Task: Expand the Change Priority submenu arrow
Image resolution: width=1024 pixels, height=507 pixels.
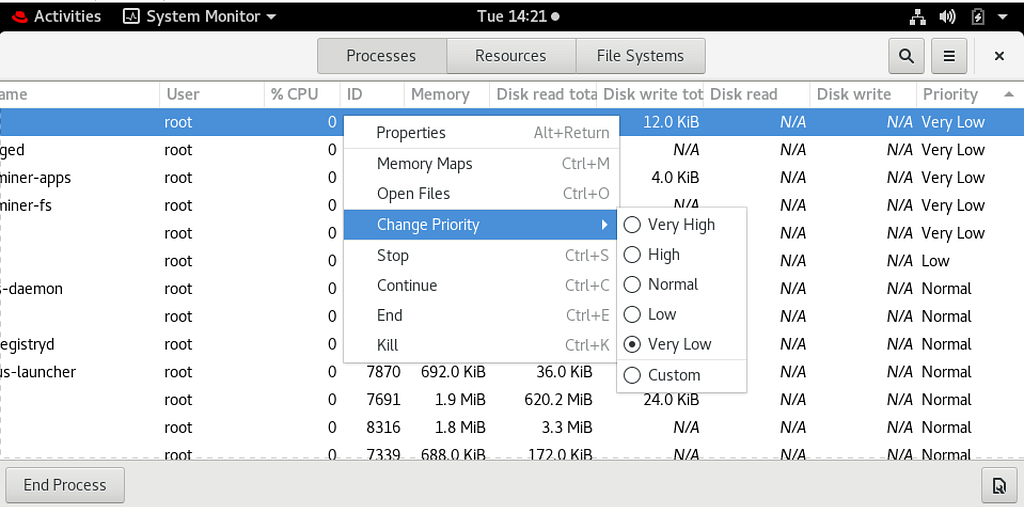Action: [x=604, y=225]
